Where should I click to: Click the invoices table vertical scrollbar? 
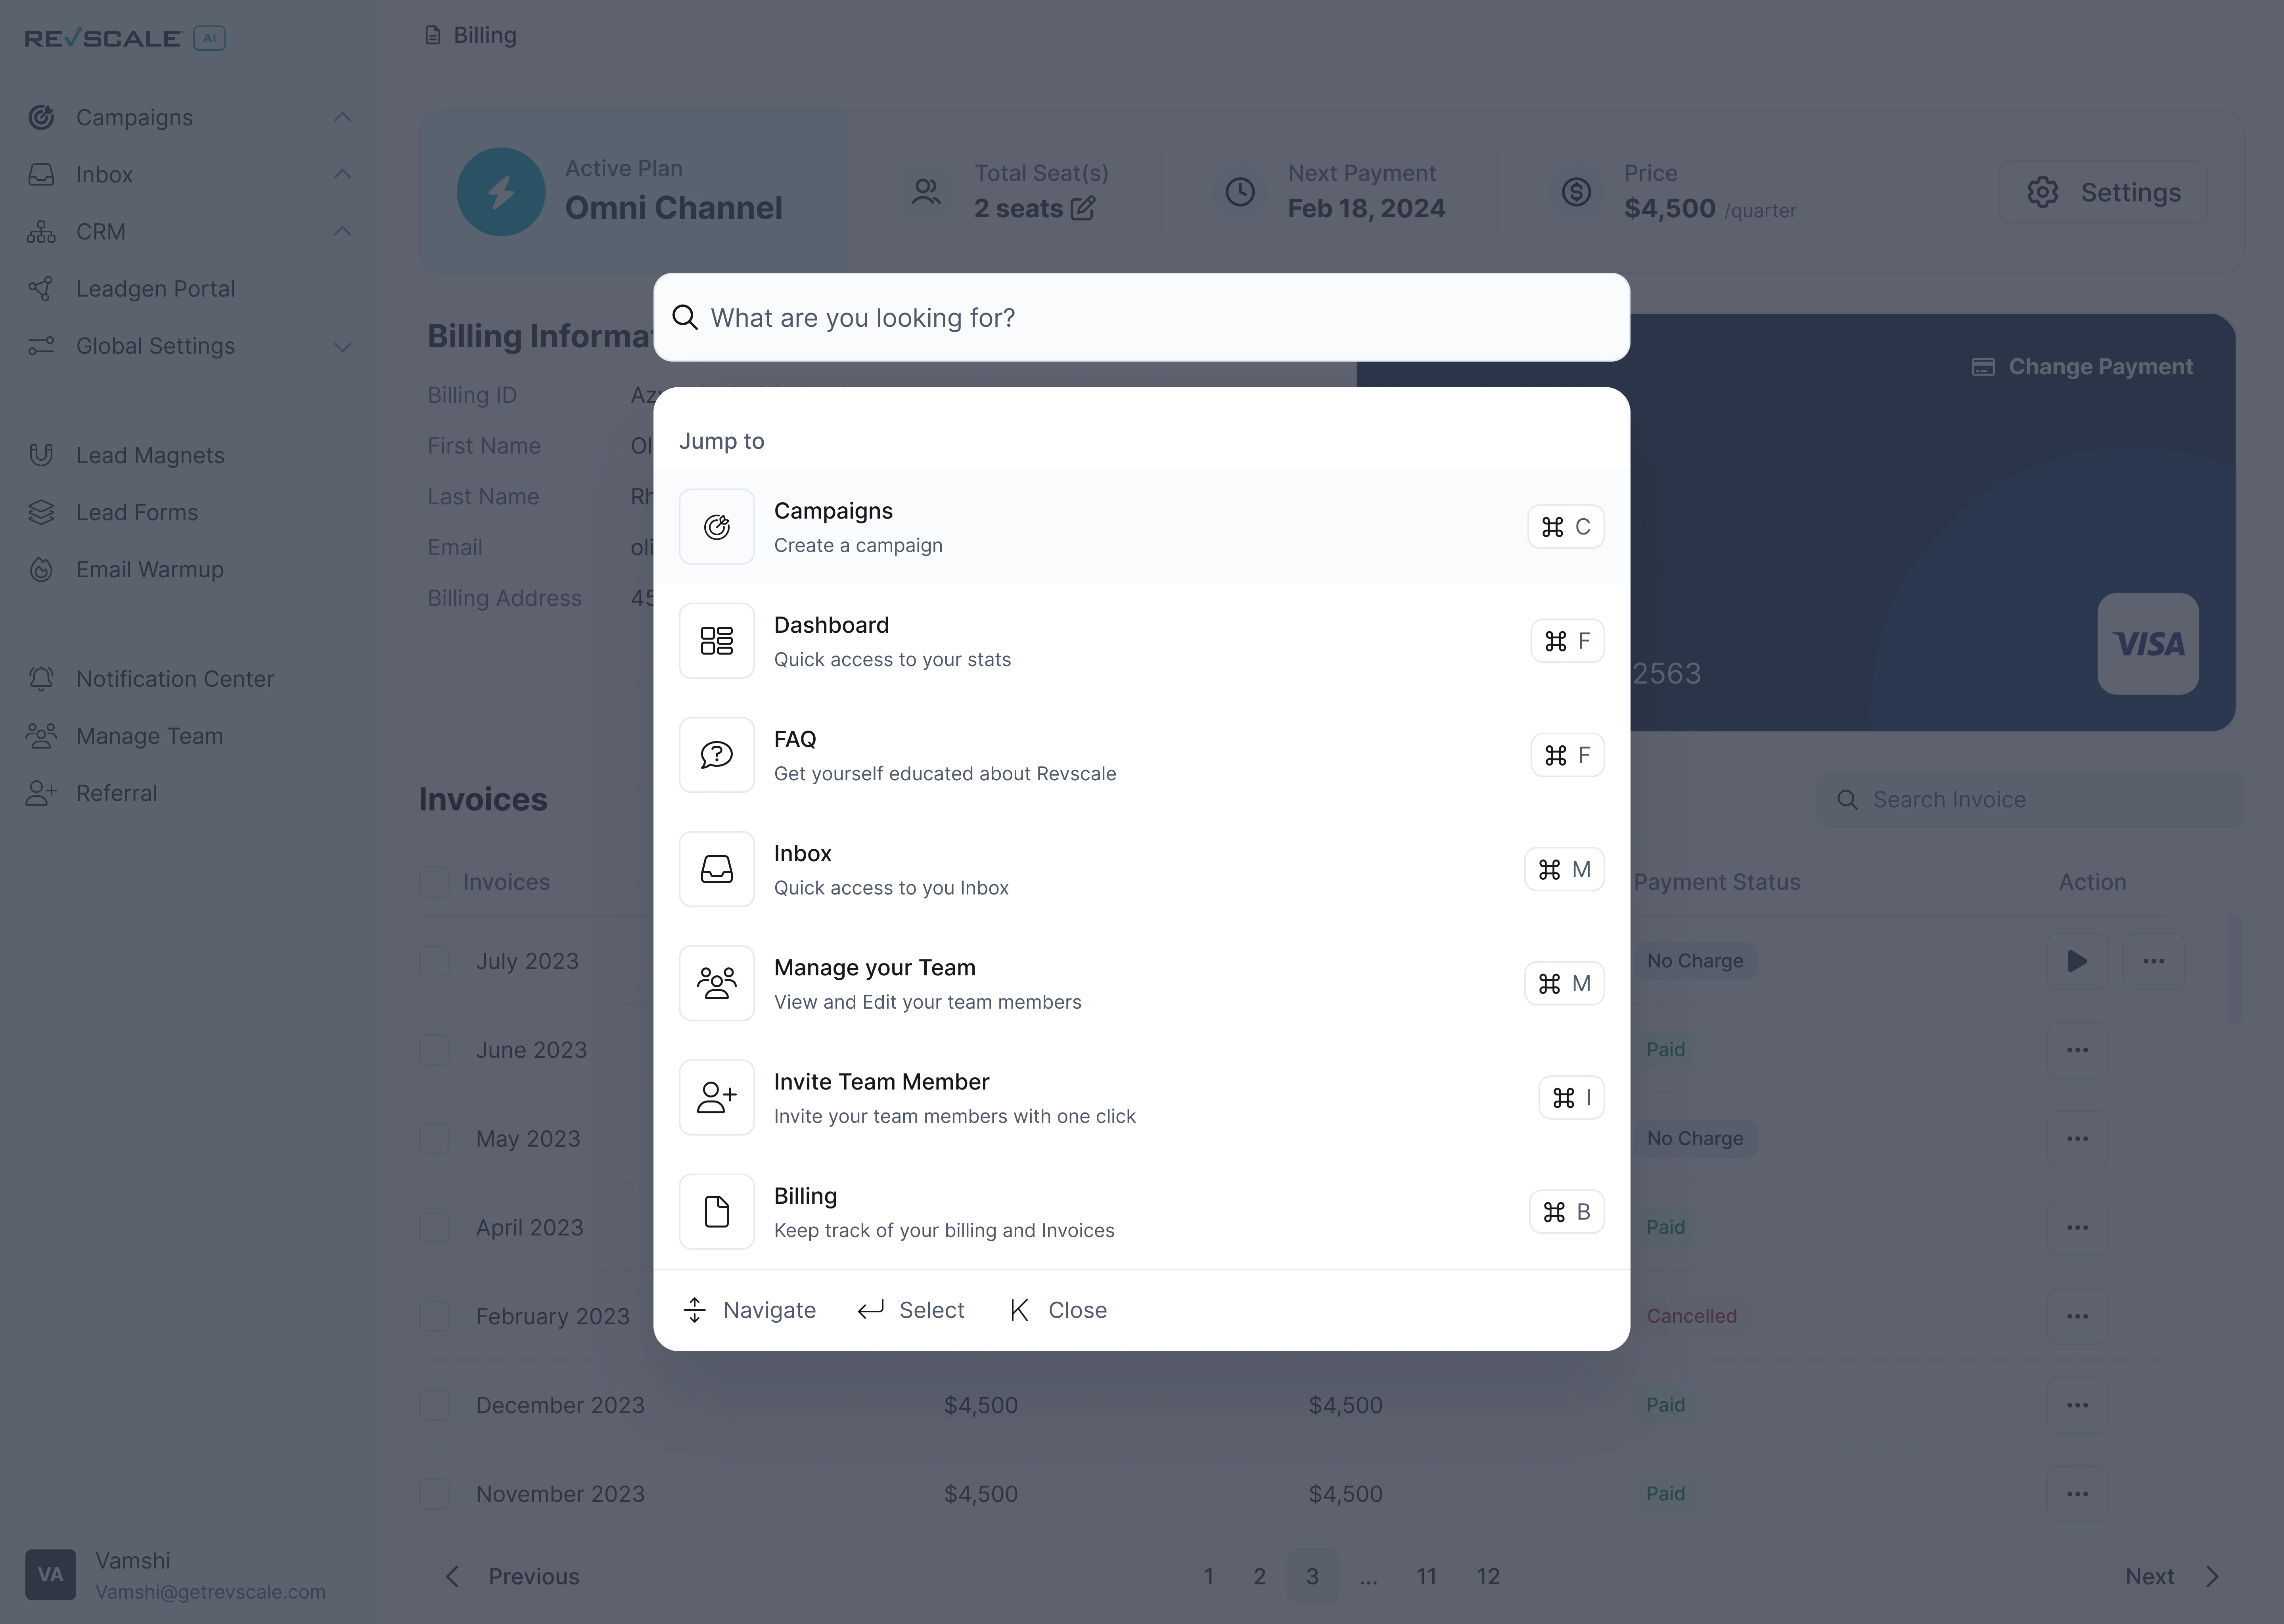[2234, 969]
